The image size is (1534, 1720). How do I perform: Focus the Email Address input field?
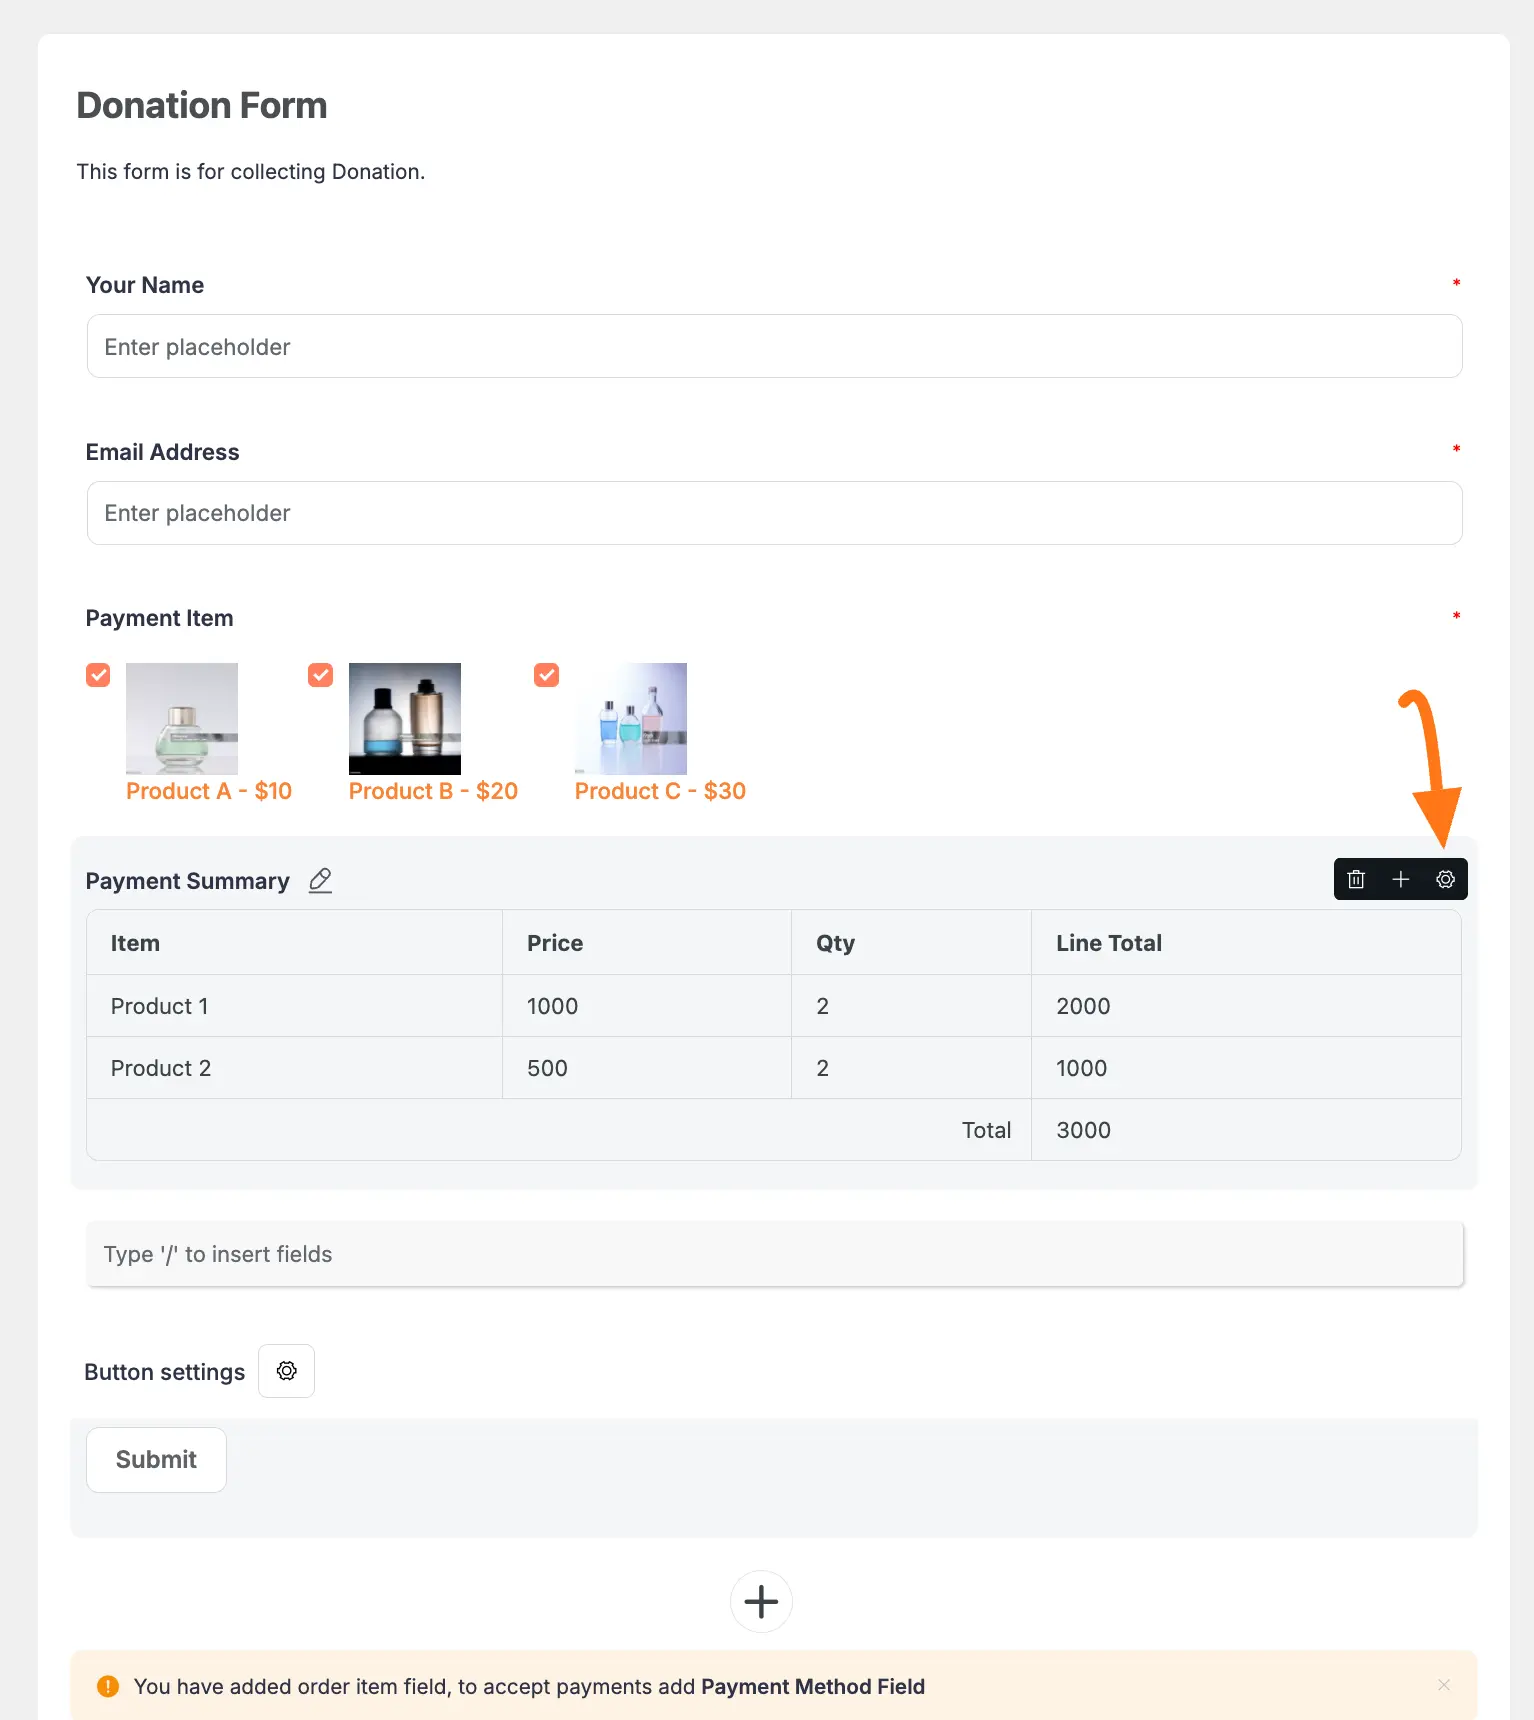(x=774, y=513)
